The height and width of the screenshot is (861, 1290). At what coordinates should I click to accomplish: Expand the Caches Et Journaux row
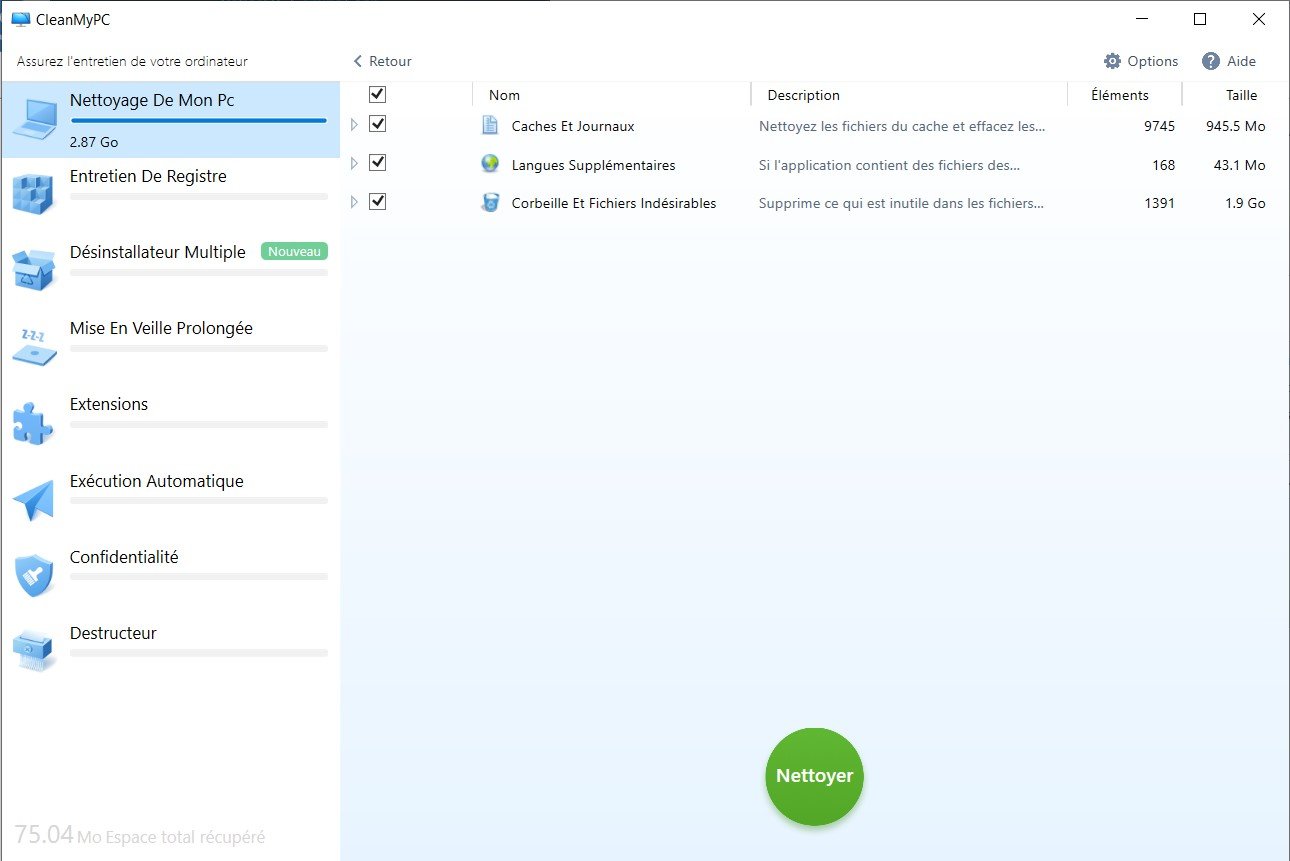click(353, 125)
